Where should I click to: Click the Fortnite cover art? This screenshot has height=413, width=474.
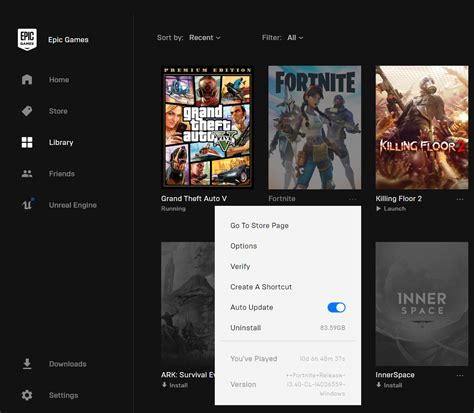315,127
